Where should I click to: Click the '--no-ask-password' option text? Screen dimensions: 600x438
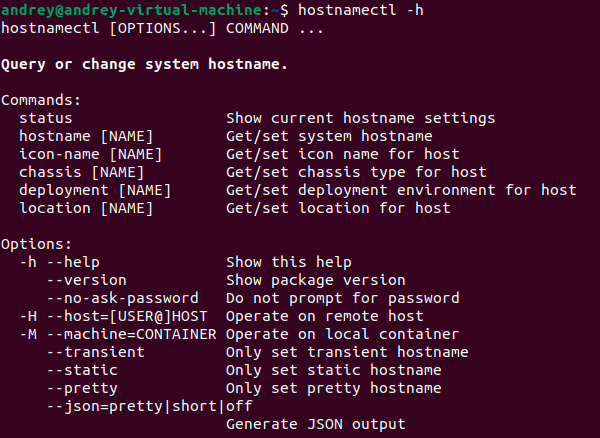pos(122,298)
